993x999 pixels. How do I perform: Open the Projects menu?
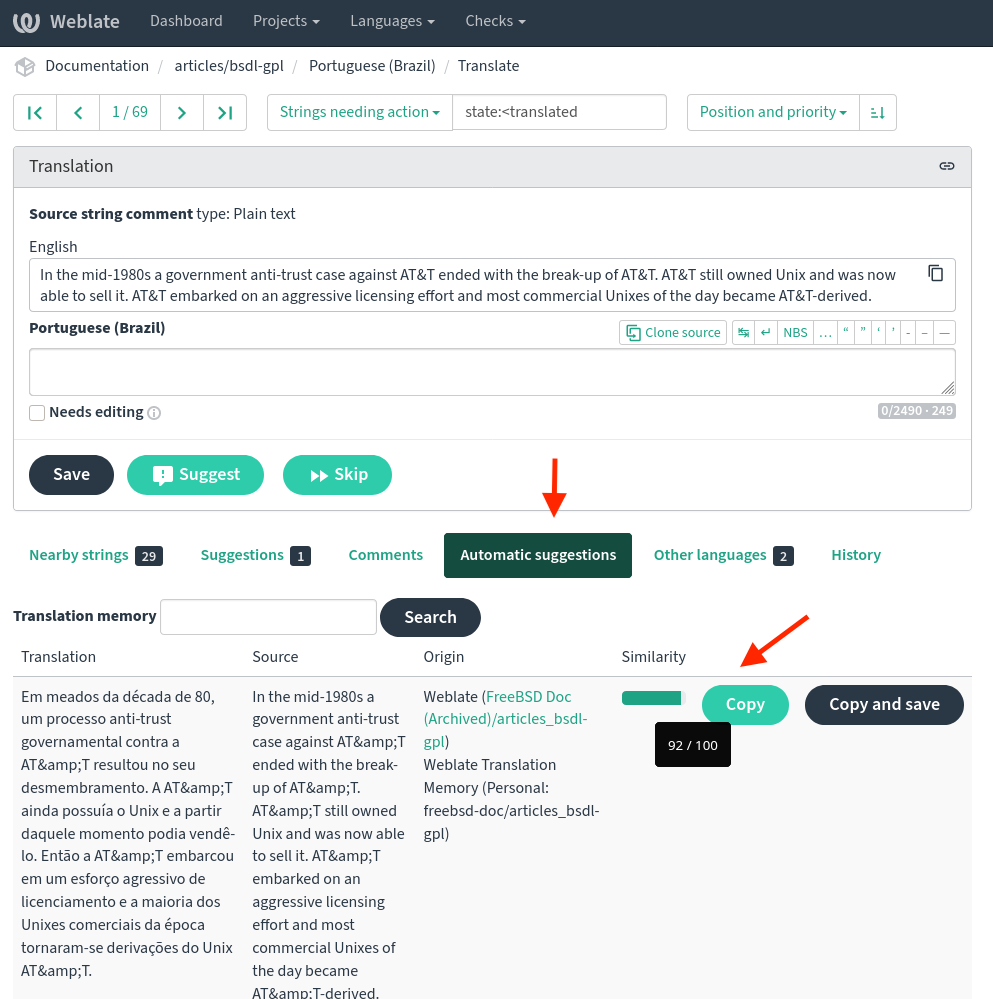click(286, 21)
